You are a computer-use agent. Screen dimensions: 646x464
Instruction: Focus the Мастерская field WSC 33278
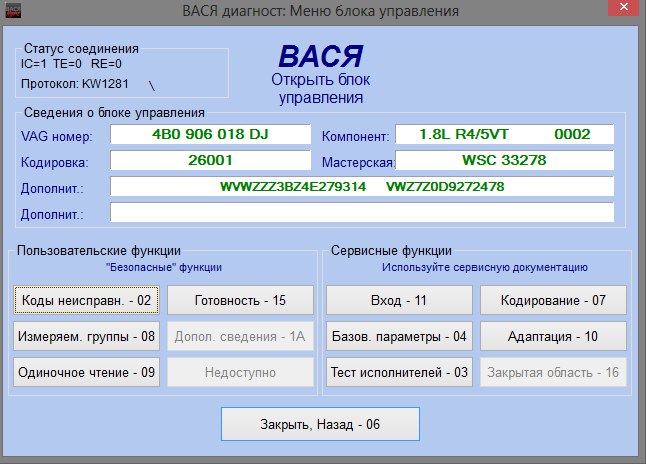click(x=504, y=160)
